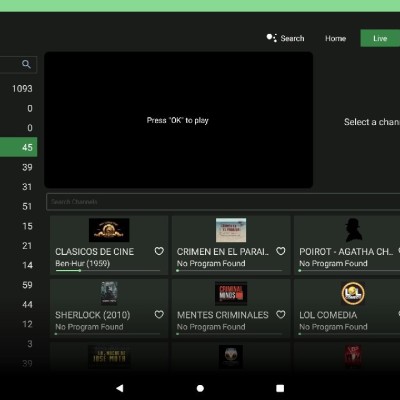This screenshot has height=400, width=400.
Task: Play the preview showing Press OK to play
Action: [178, 120]
